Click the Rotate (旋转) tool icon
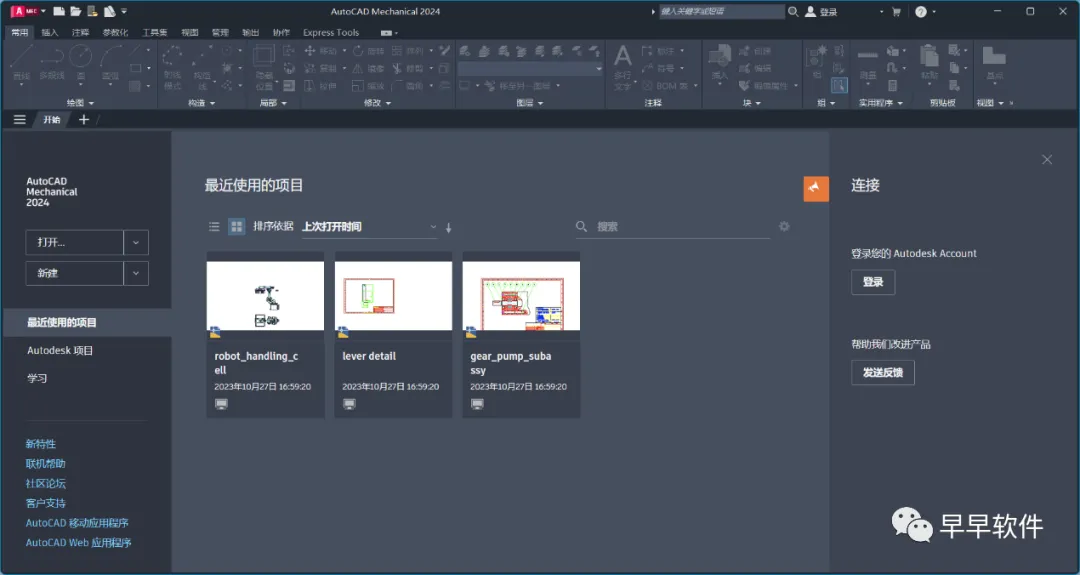 coord(358,51)
